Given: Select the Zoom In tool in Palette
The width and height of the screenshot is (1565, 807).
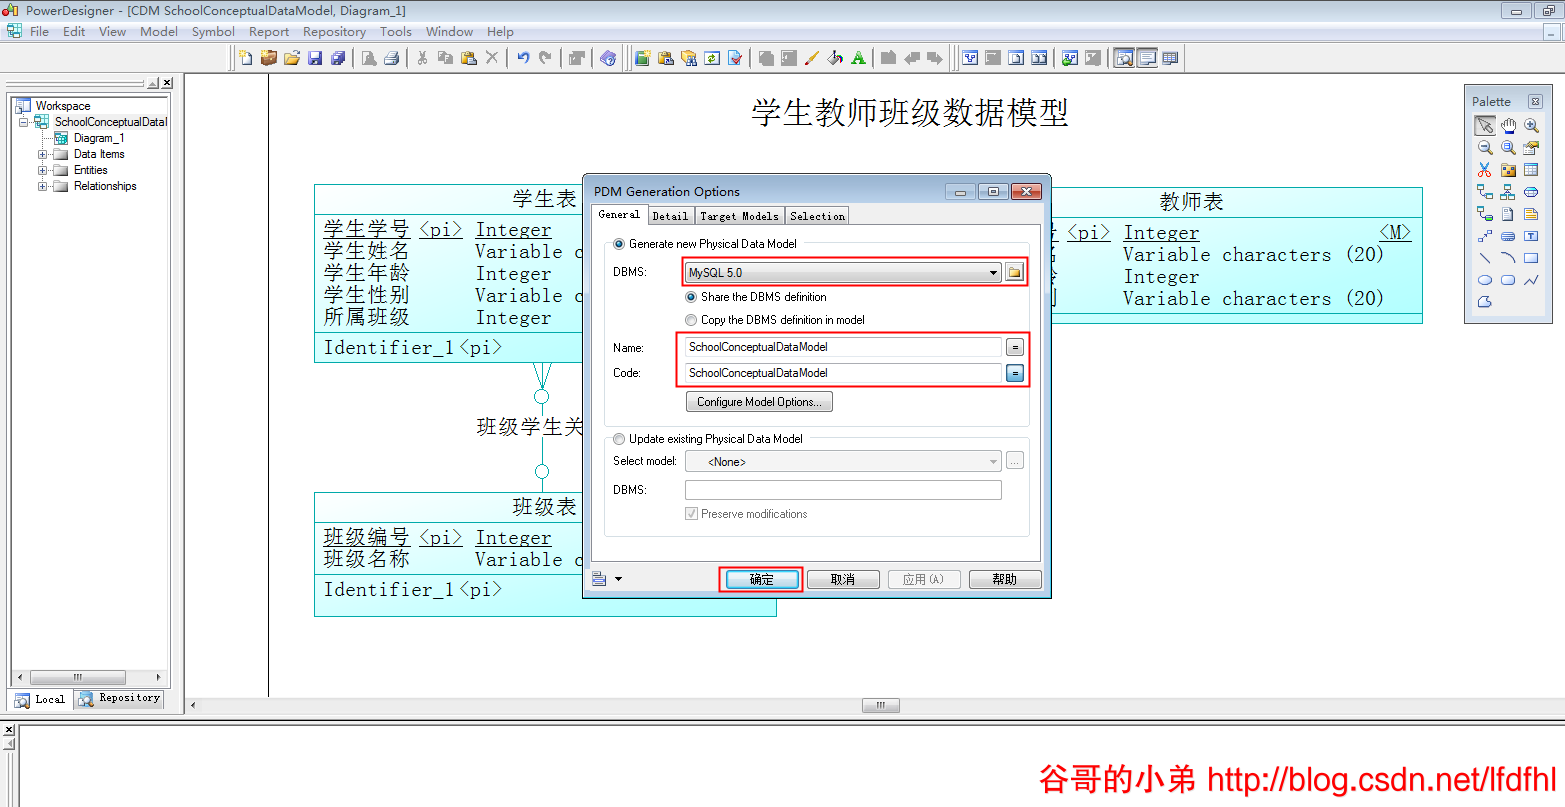Looking at the screenshot, I should pos(1531,125).
